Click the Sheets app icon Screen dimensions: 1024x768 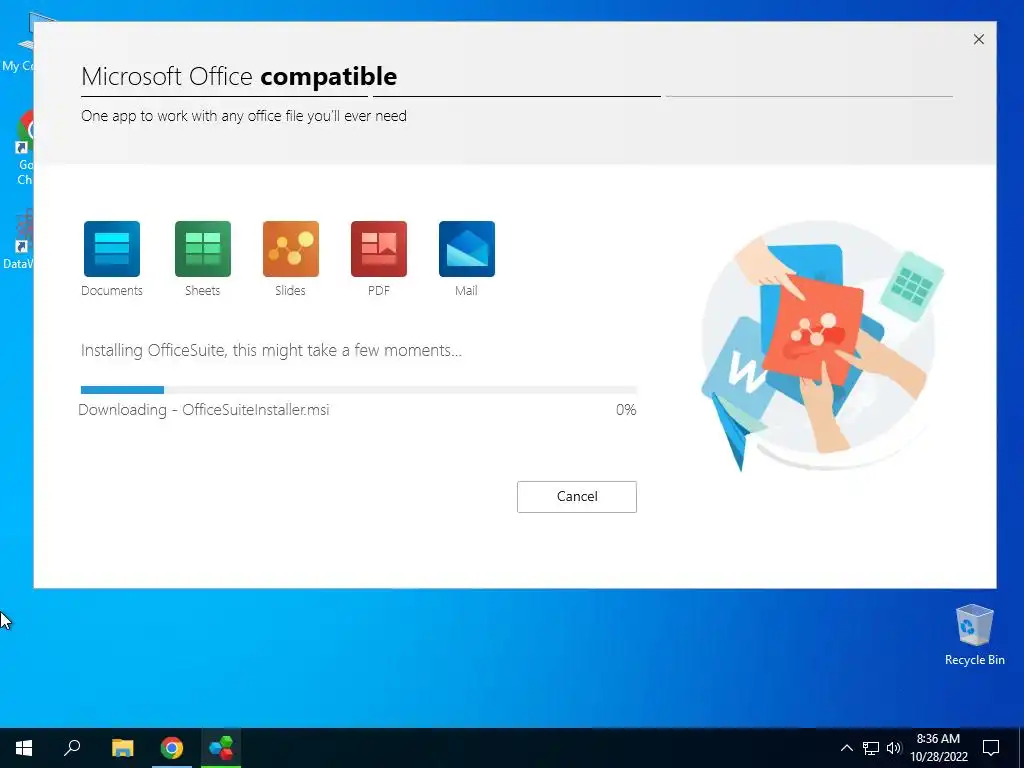[202, 249]
